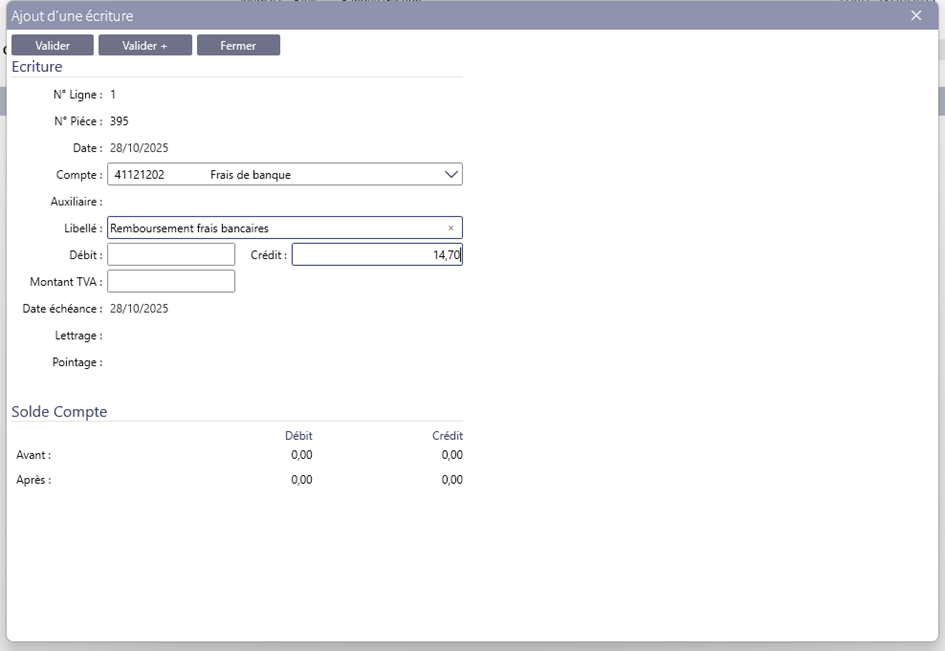
Task: Click the Date échéance value
Action: coord(139,309)
